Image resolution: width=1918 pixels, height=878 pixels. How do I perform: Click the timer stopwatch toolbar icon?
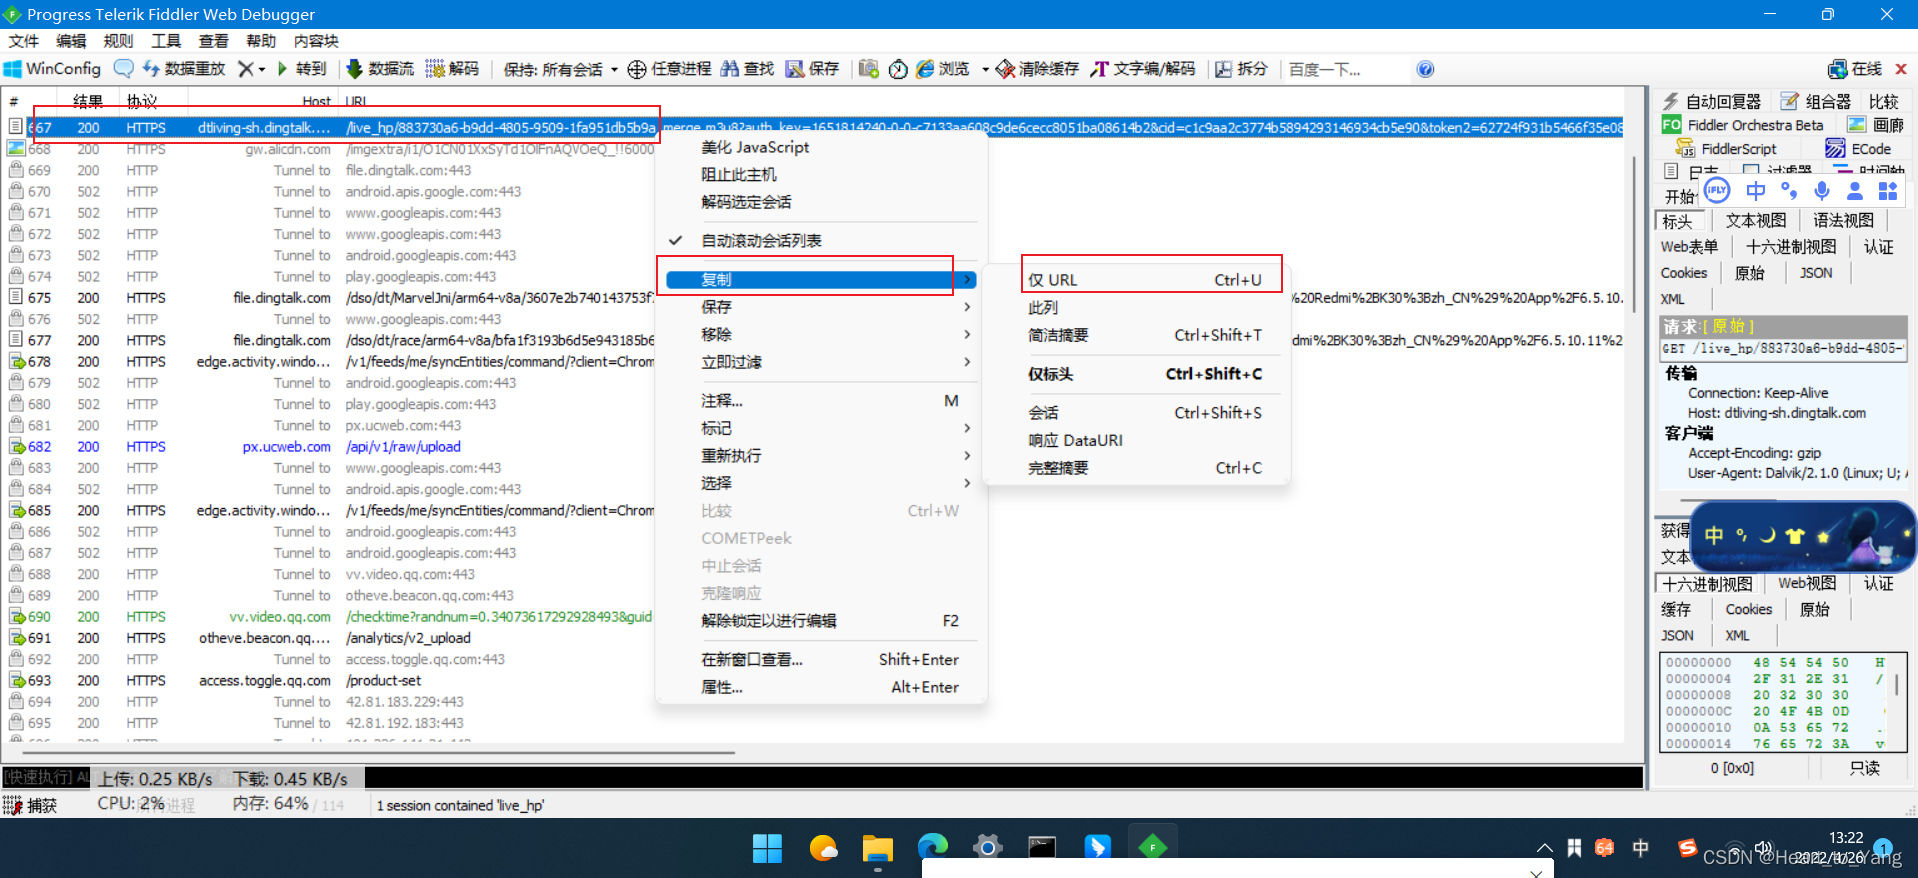898,69
